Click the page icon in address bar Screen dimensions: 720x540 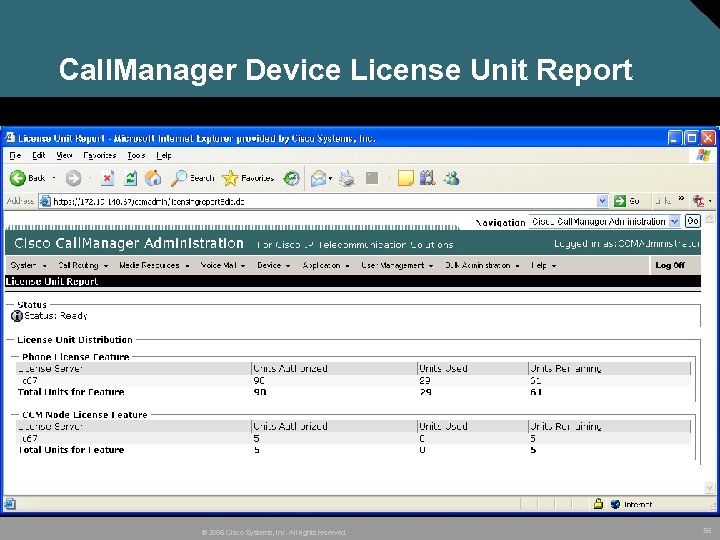click(45, 201)
